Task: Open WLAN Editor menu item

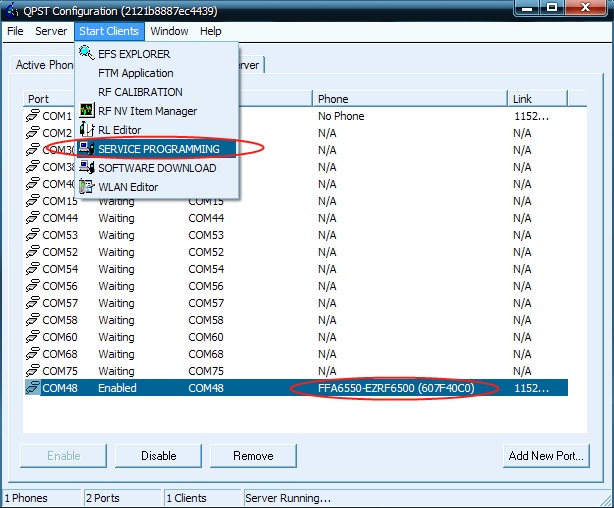Action: 157,187
